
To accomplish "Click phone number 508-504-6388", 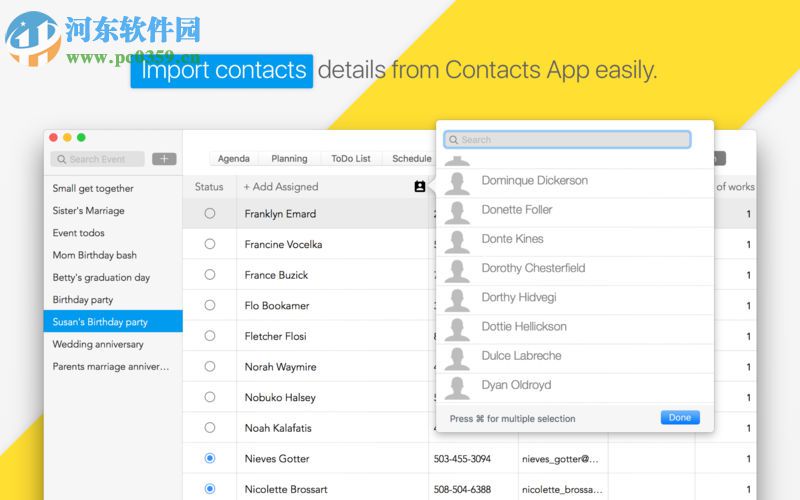I will tap(462, 489).
